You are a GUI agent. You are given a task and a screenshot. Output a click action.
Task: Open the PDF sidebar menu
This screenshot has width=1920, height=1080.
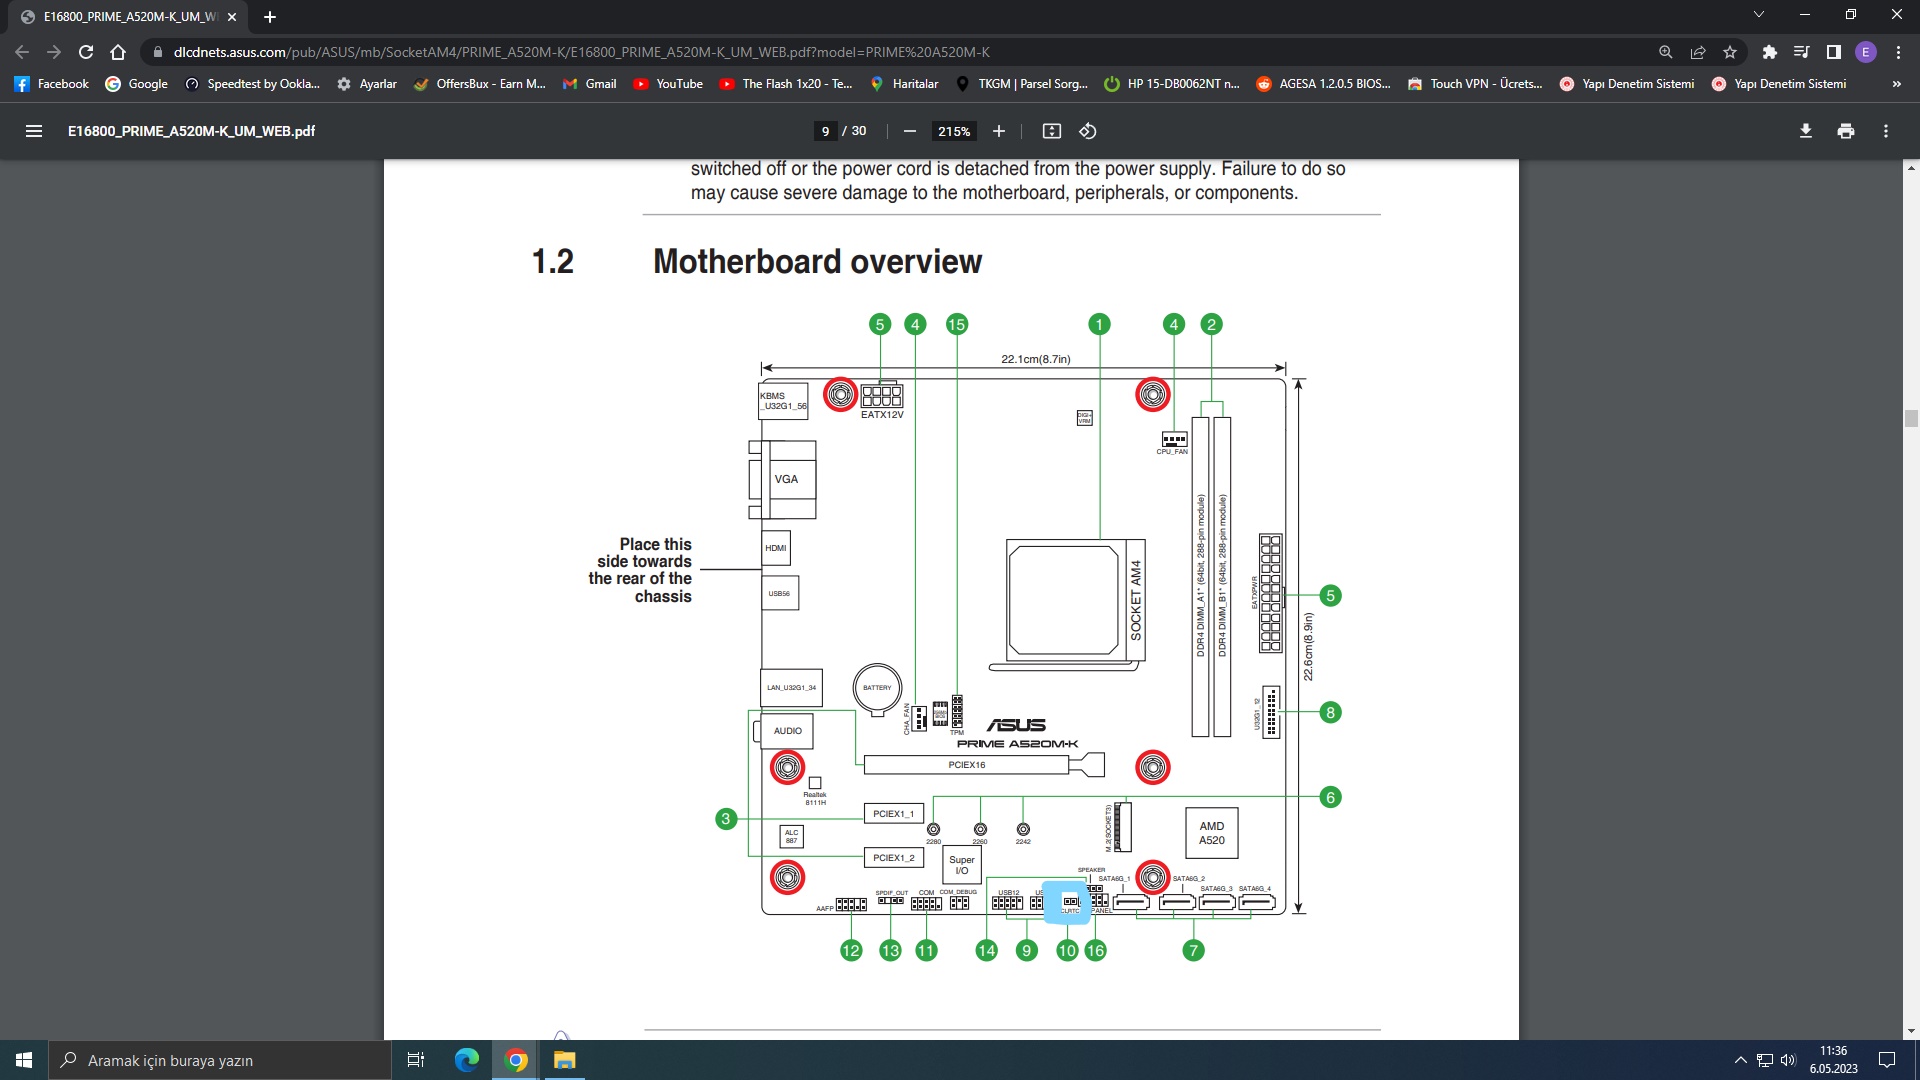point(33,131)
